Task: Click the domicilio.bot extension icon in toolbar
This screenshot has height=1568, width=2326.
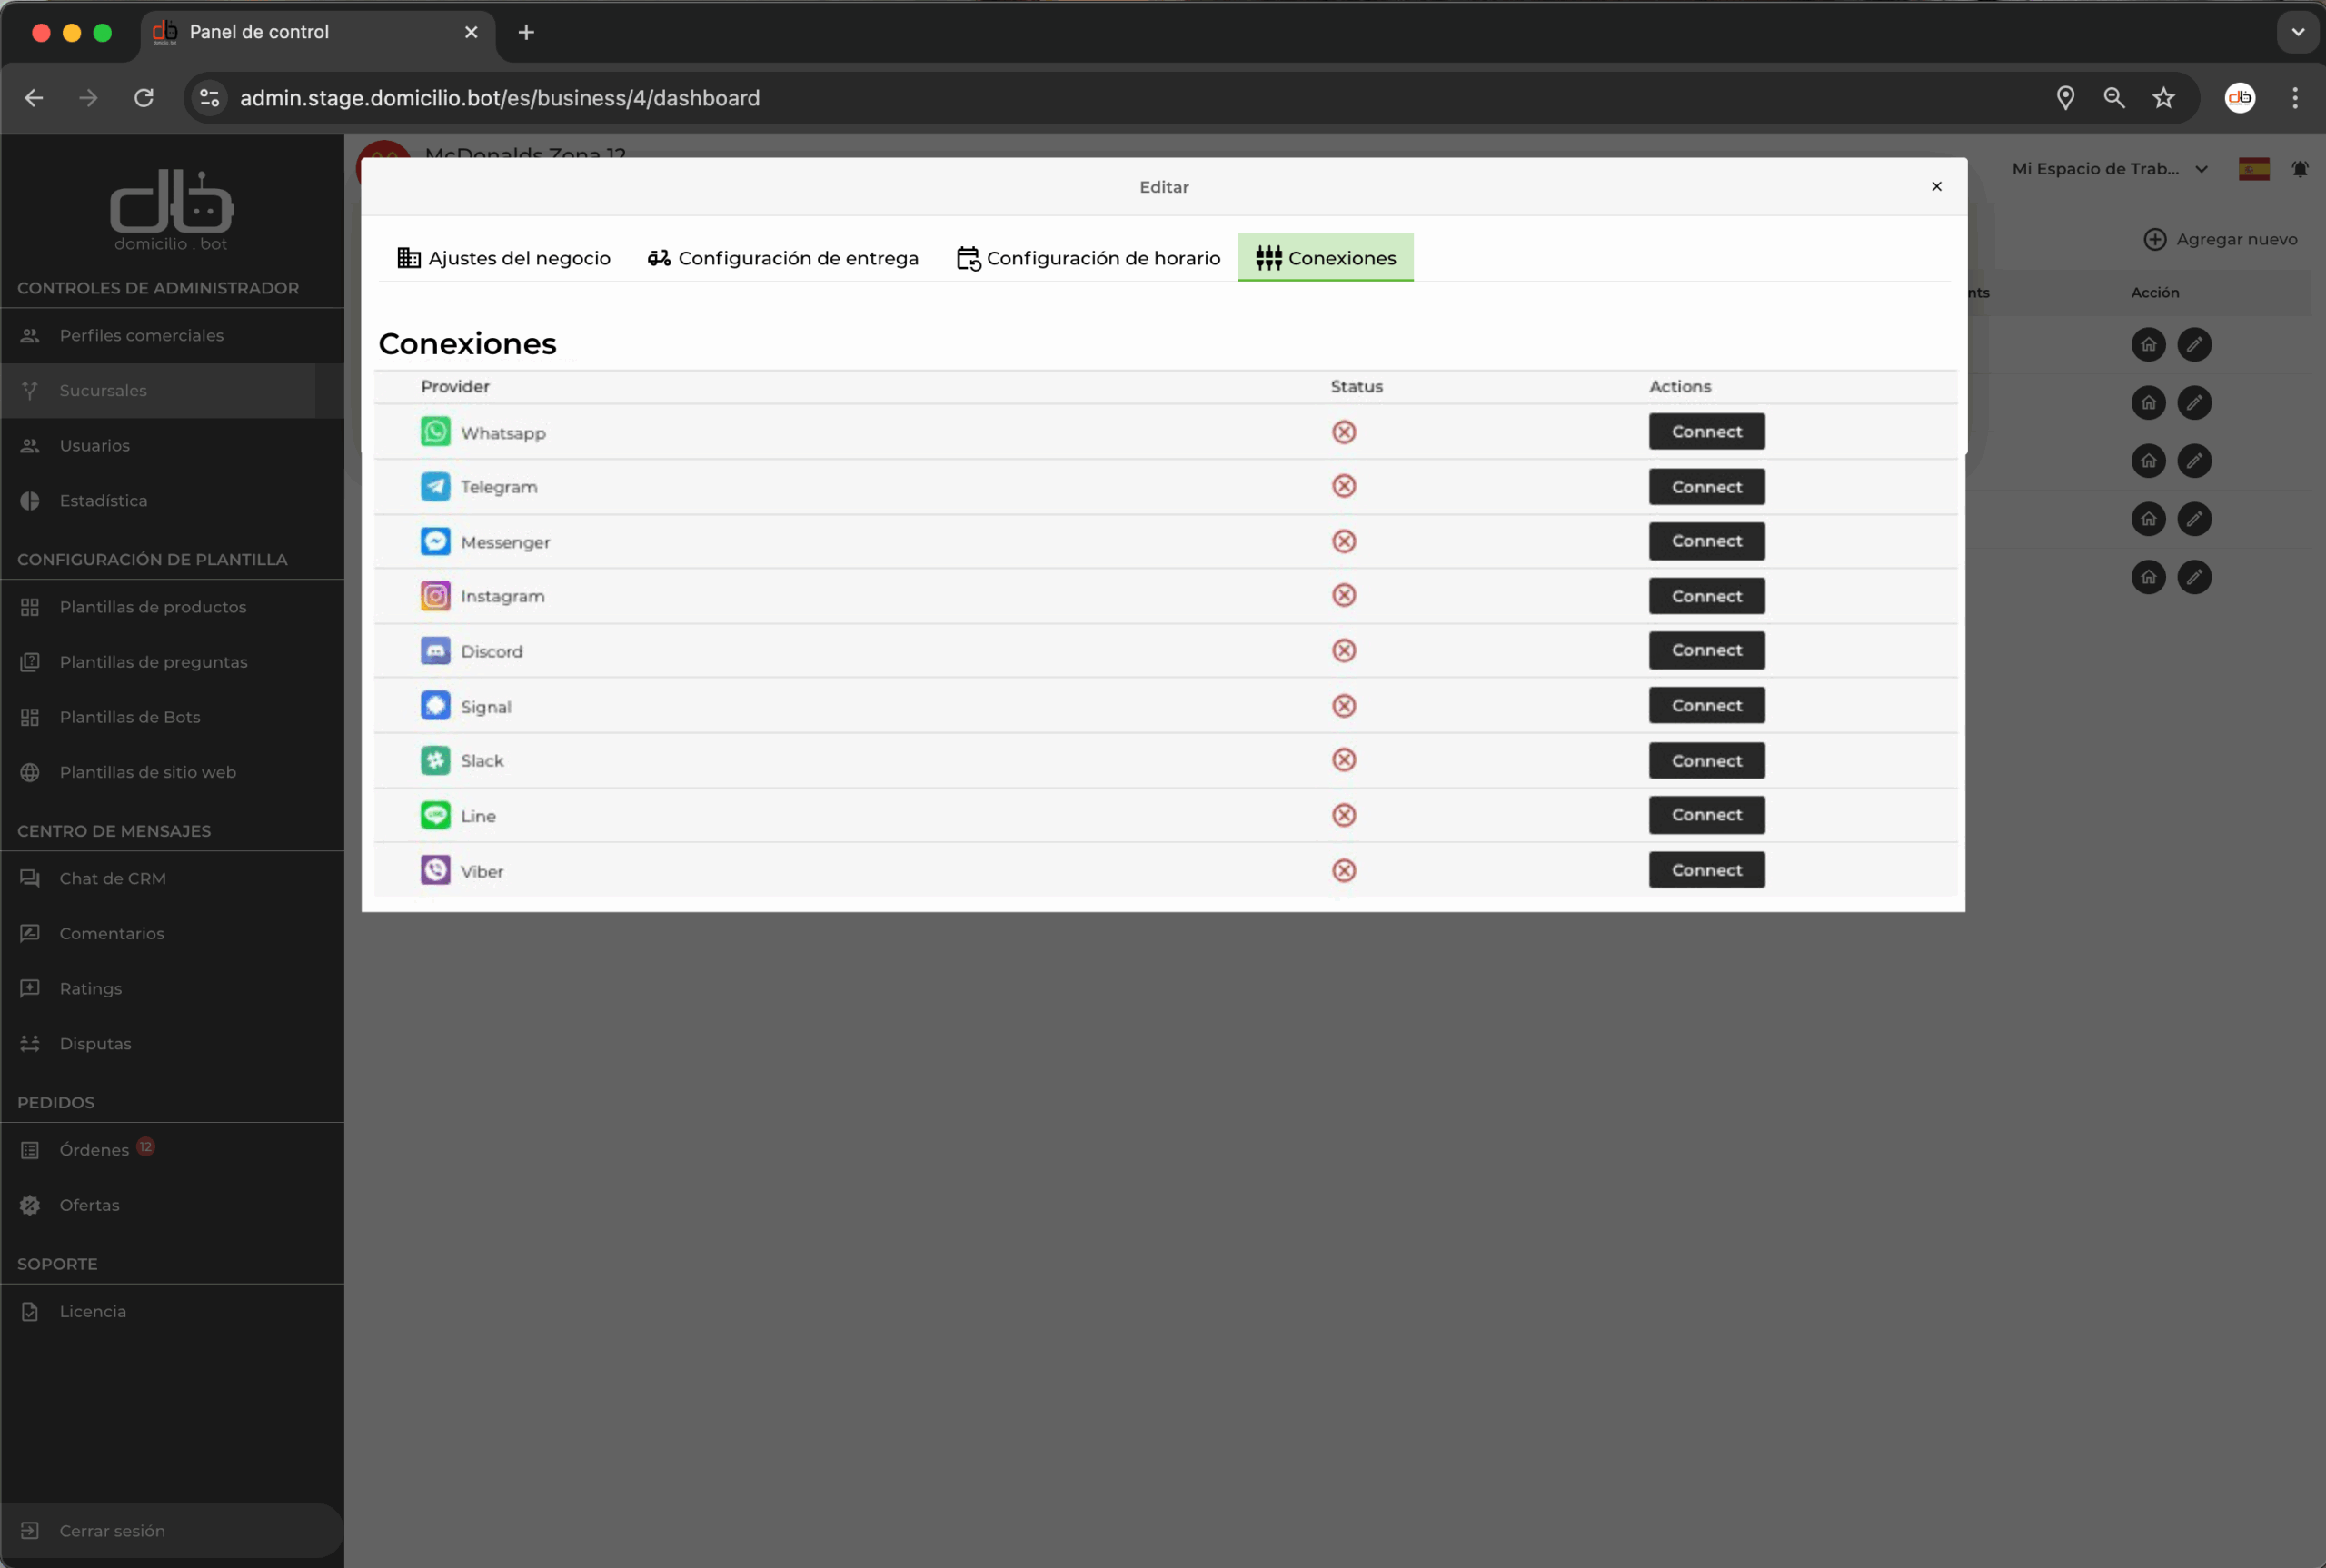Action: pos(2240,98)
